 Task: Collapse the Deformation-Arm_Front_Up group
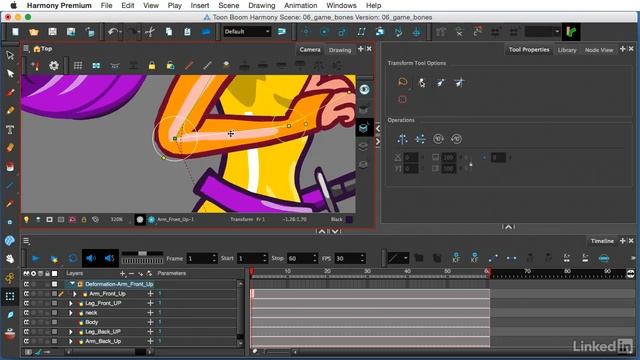click(72, 284)
